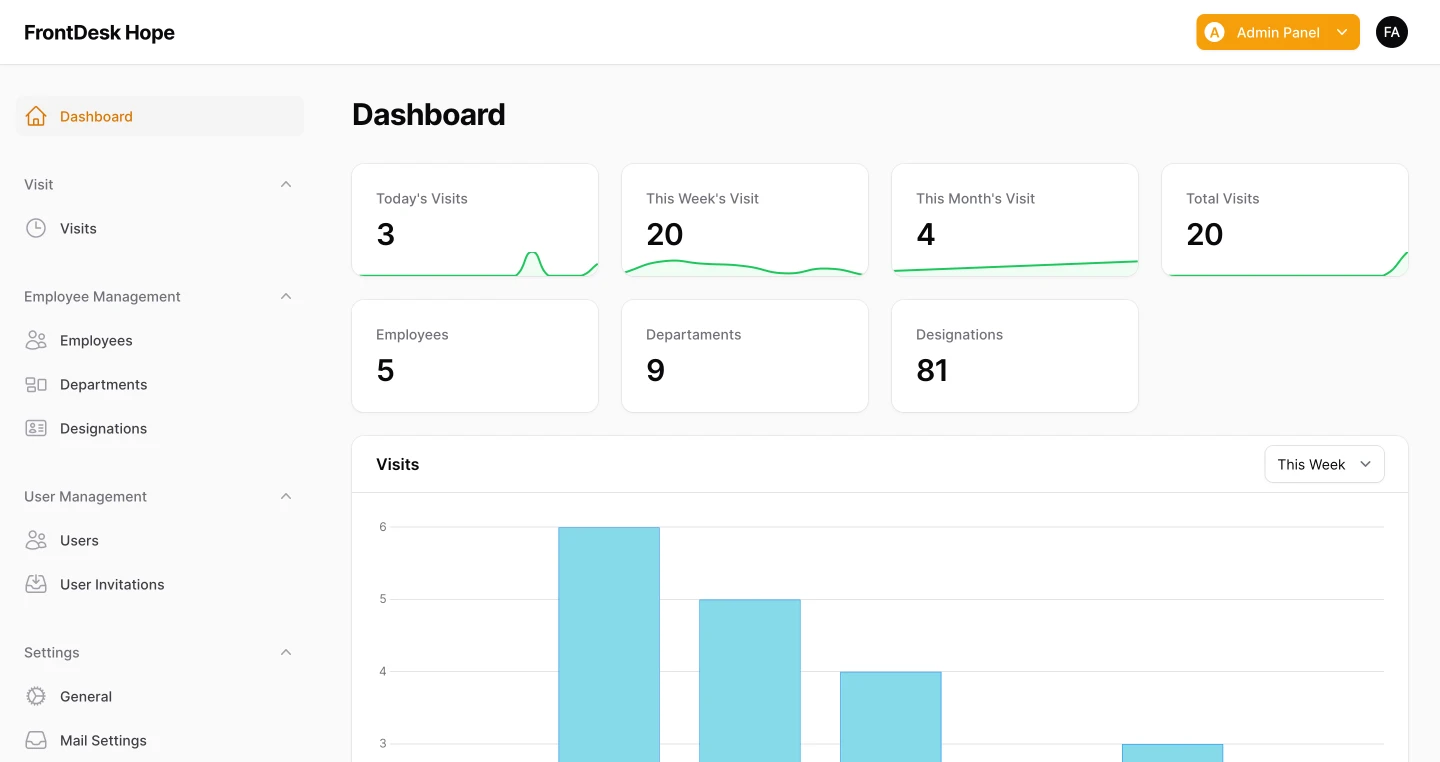
Task: Click the tallest chart bar reaching 6
Action: 609,644
